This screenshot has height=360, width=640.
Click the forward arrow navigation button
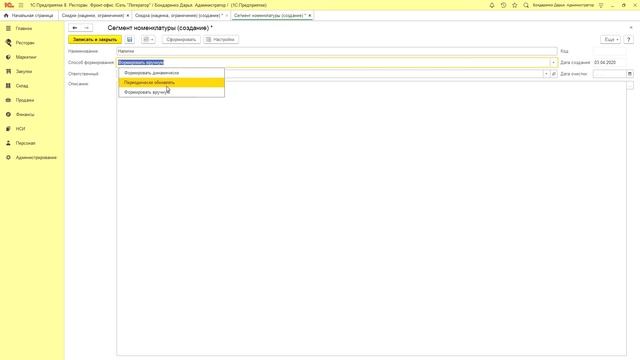(x=87, y=28)
